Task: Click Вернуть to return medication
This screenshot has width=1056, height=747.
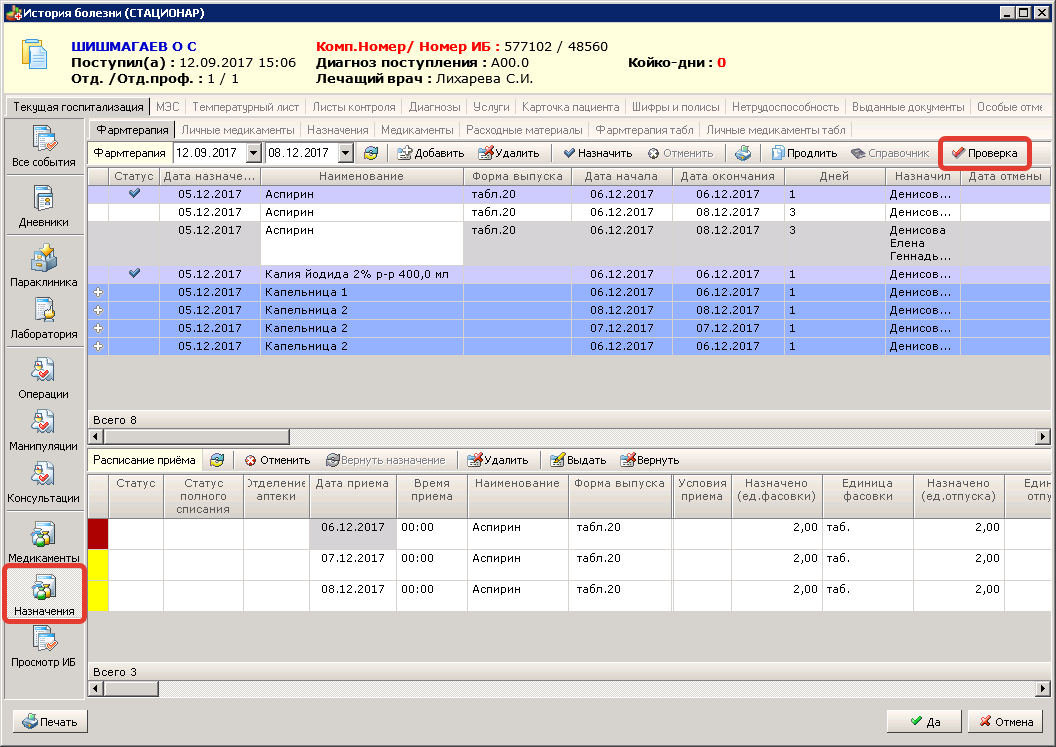Action: [x=650, y=460]
